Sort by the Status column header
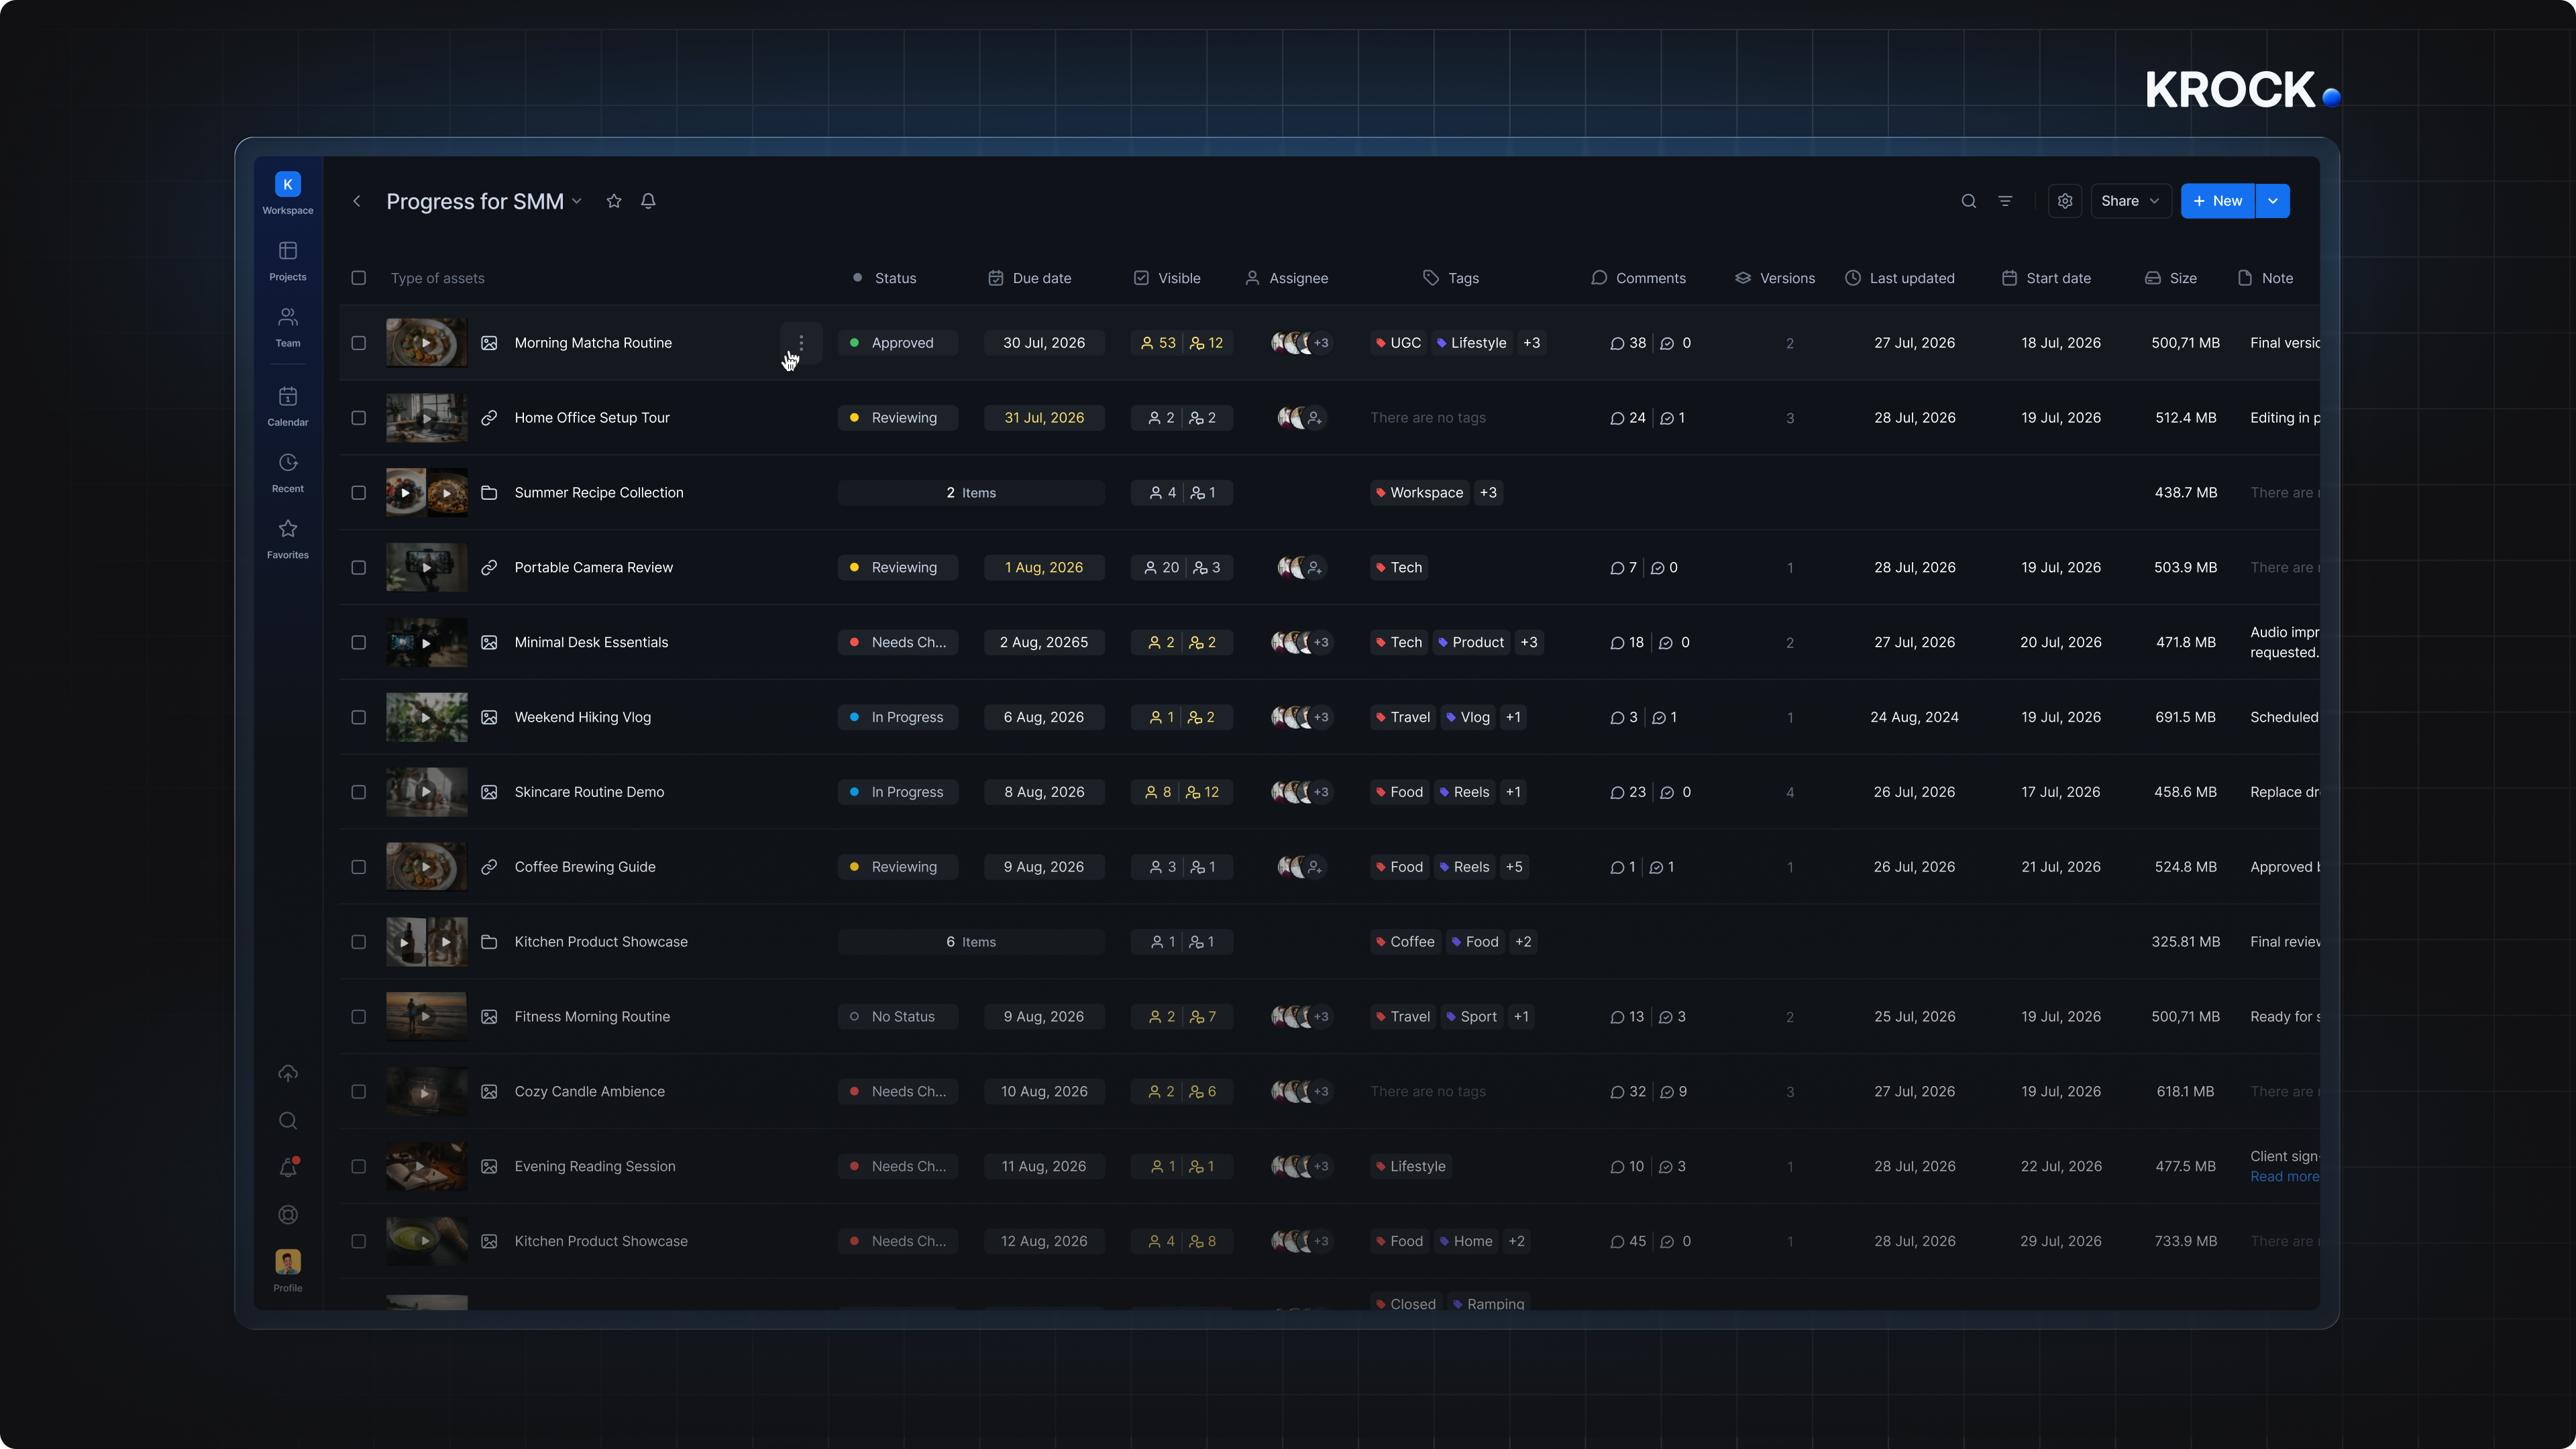 tap(885, 278)
